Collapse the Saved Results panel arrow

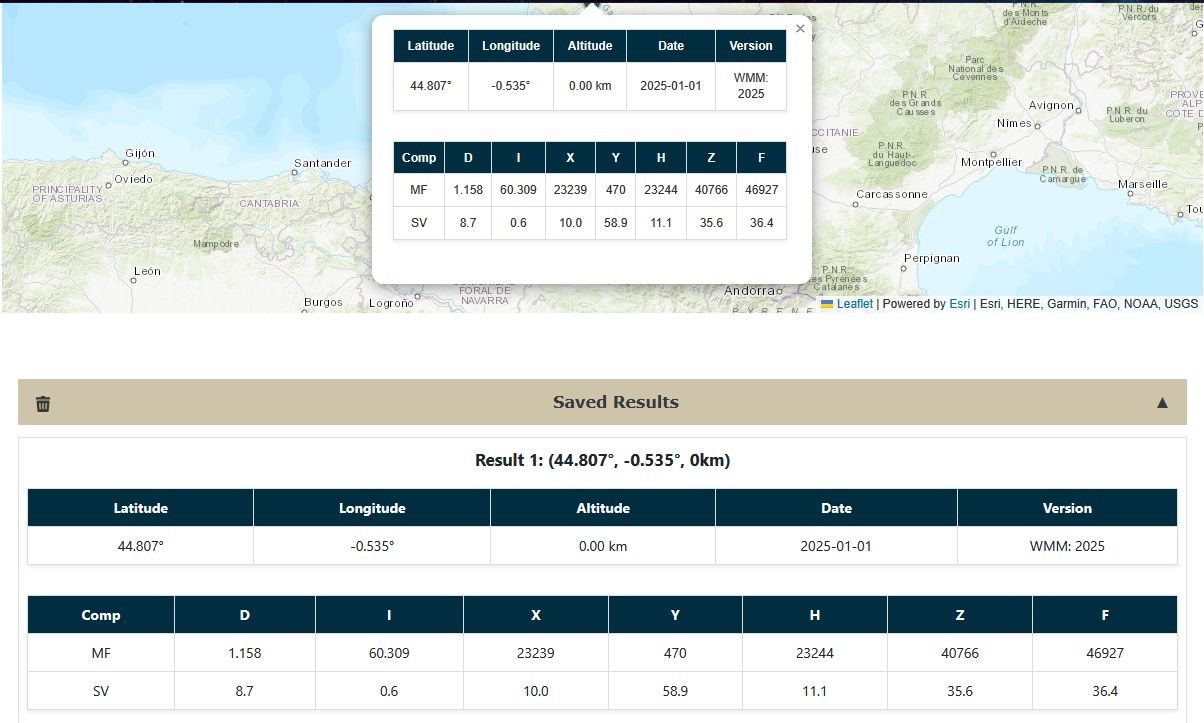point(1162,403)
